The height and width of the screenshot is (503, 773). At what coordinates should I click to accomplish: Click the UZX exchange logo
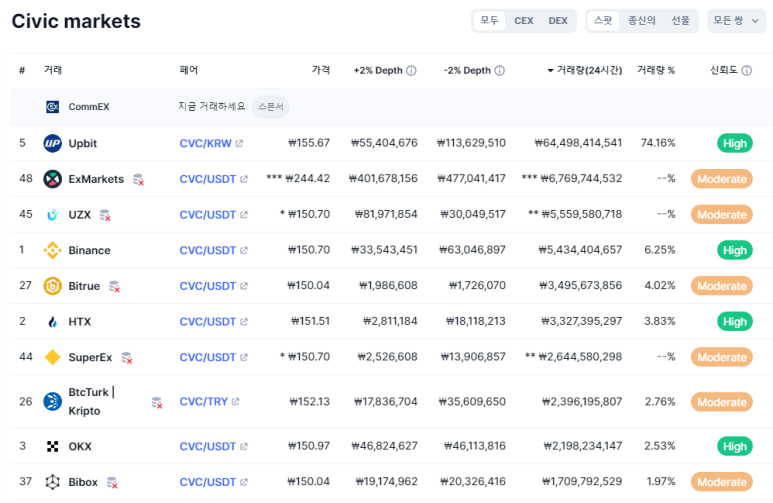(53, 215)
